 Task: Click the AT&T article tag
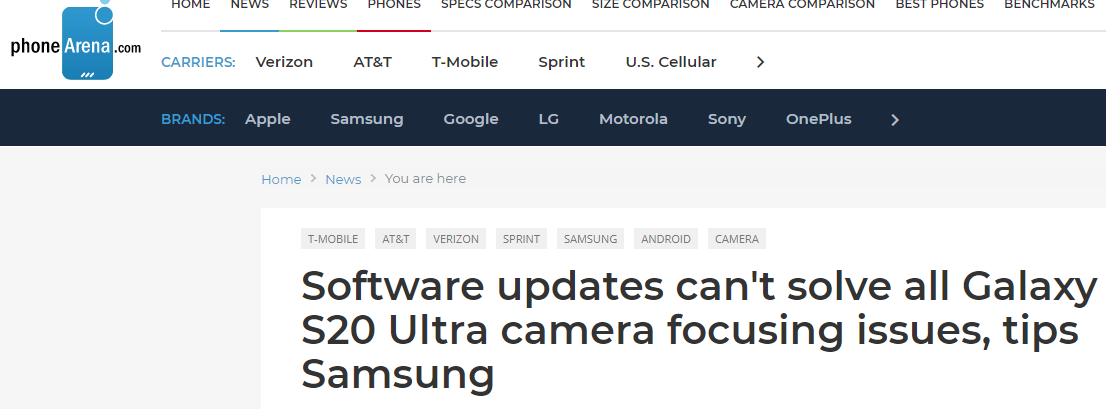pyautogui.click(x=396, y=239)
